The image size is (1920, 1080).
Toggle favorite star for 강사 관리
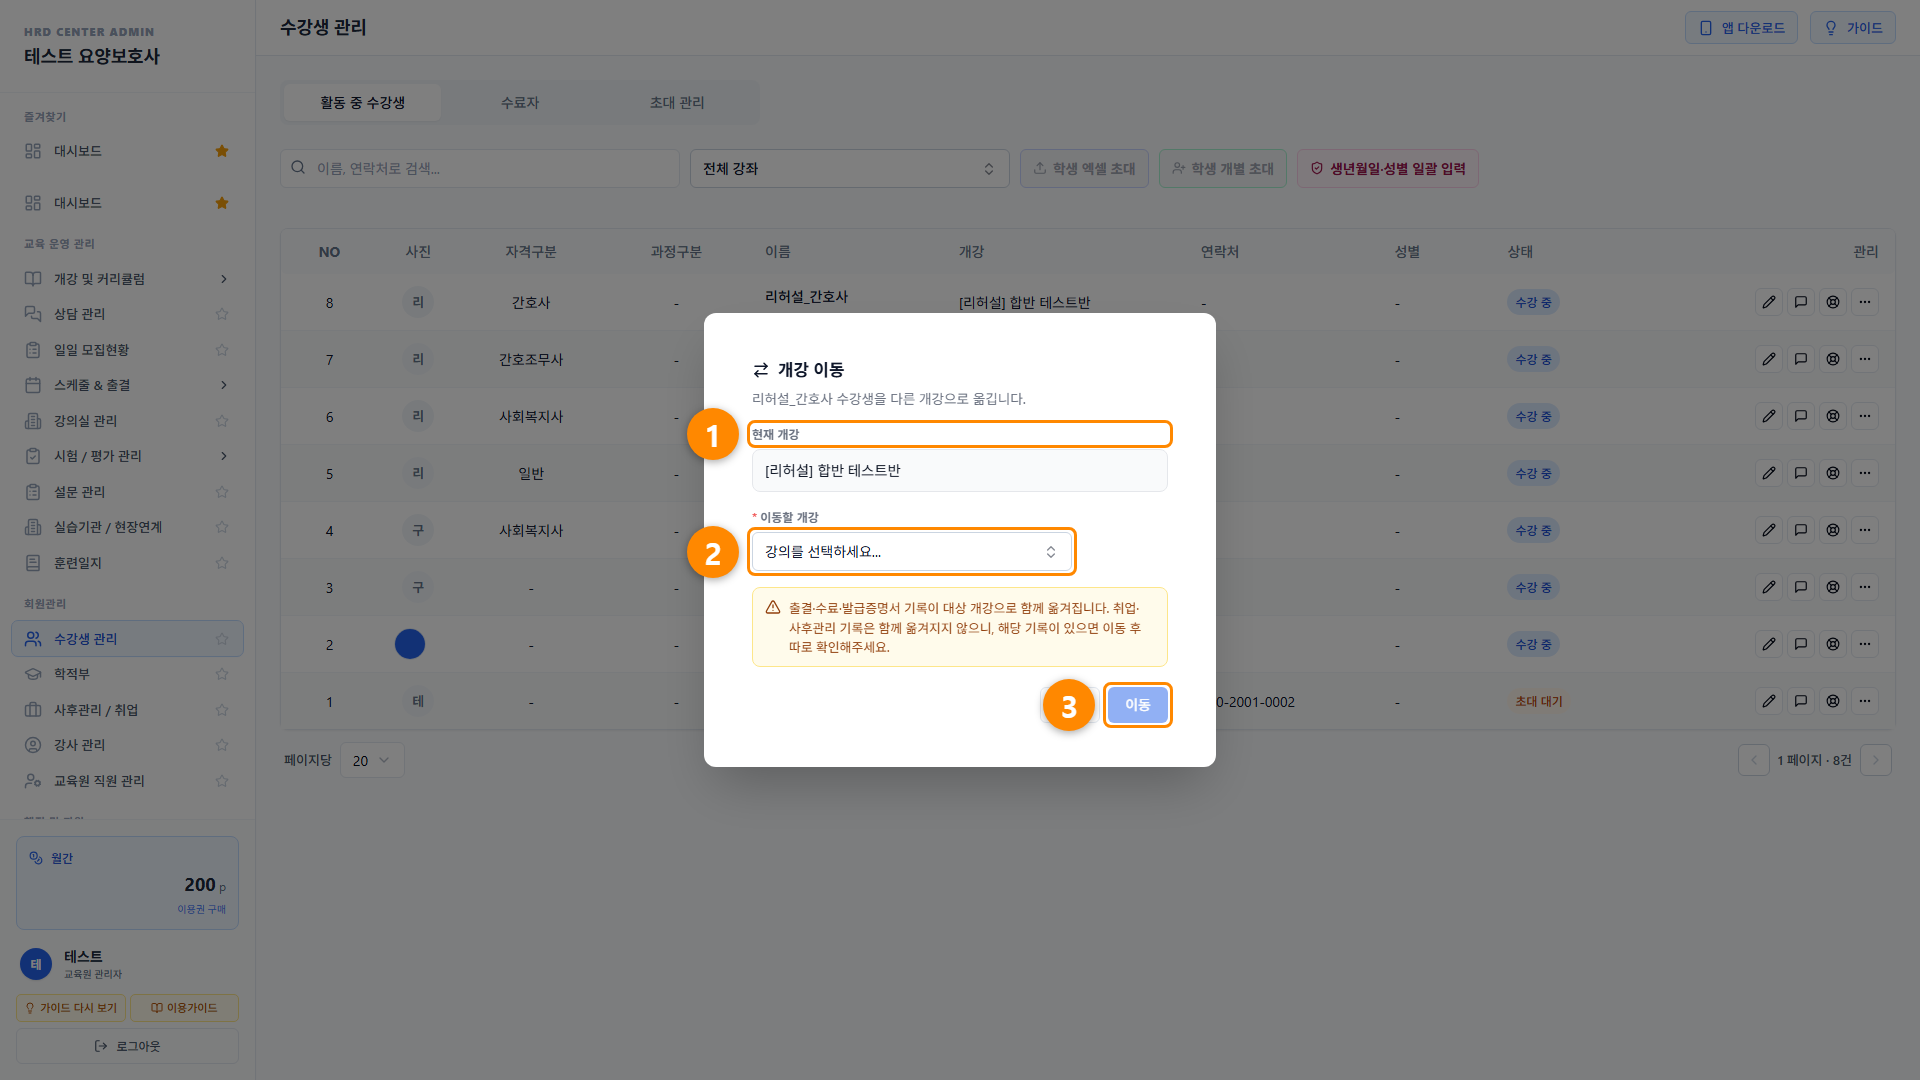tap(222, 745)
